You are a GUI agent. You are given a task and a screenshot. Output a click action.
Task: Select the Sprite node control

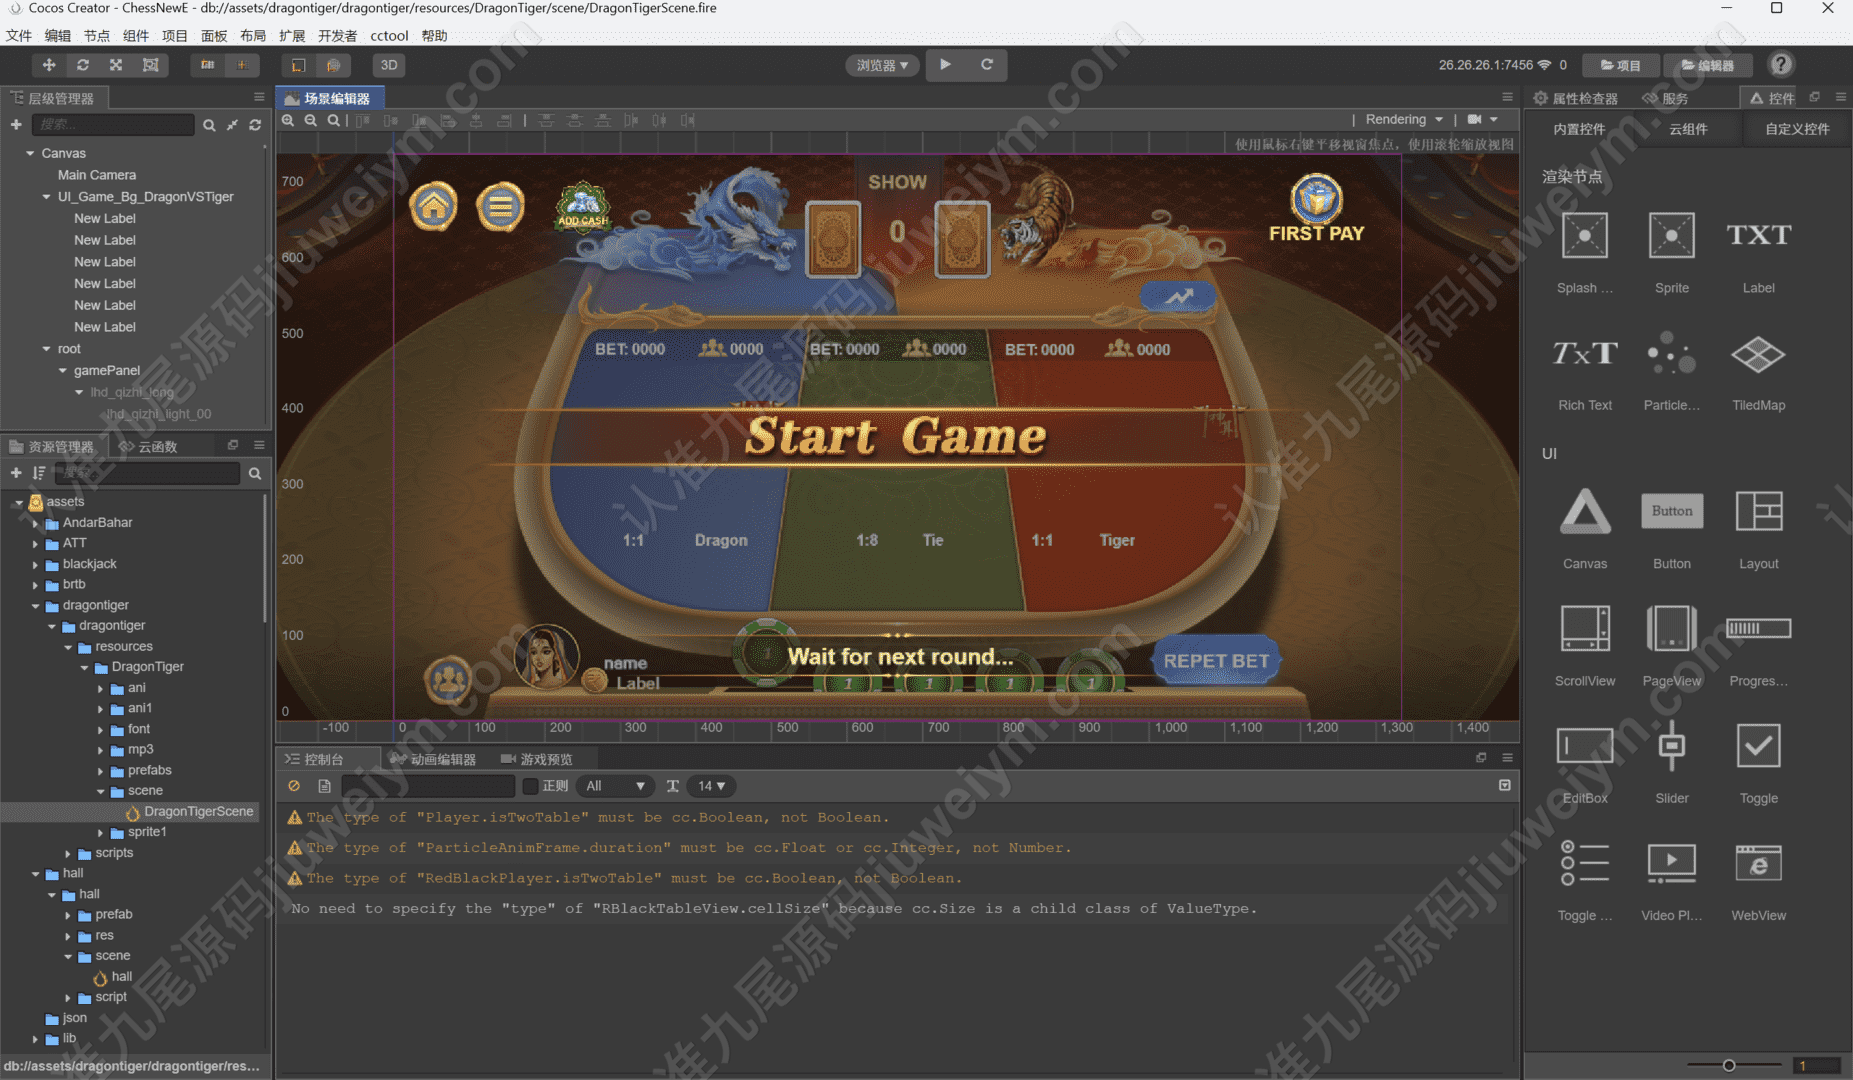click(x=1672, y=252)
